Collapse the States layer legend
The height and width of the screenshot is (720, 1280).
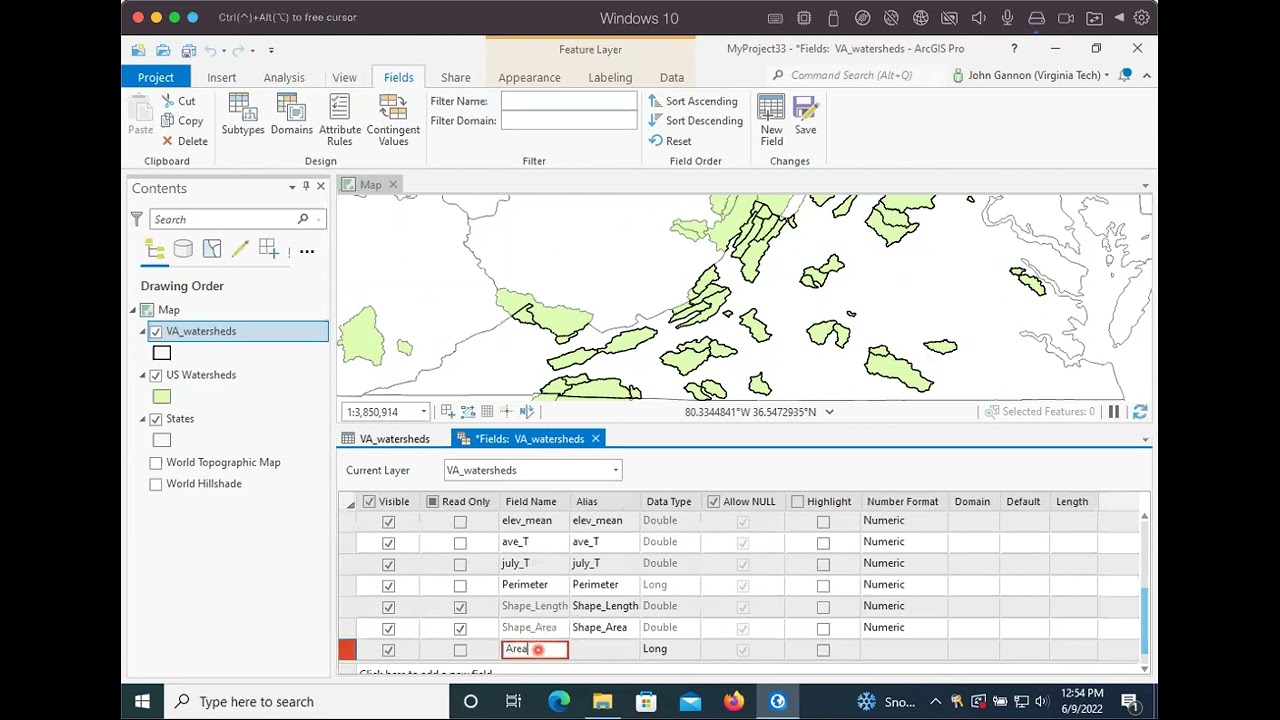[143, 419]
